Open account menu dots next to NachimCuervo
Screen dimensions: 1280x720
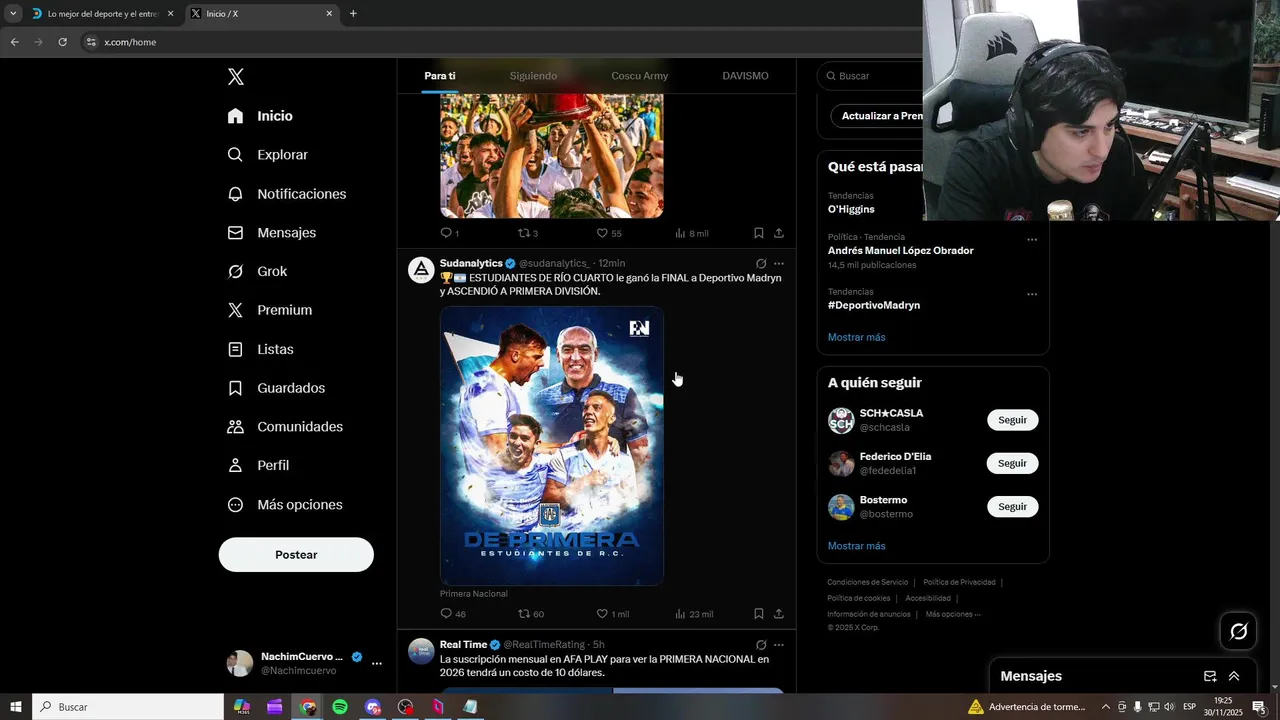[377, 663]
